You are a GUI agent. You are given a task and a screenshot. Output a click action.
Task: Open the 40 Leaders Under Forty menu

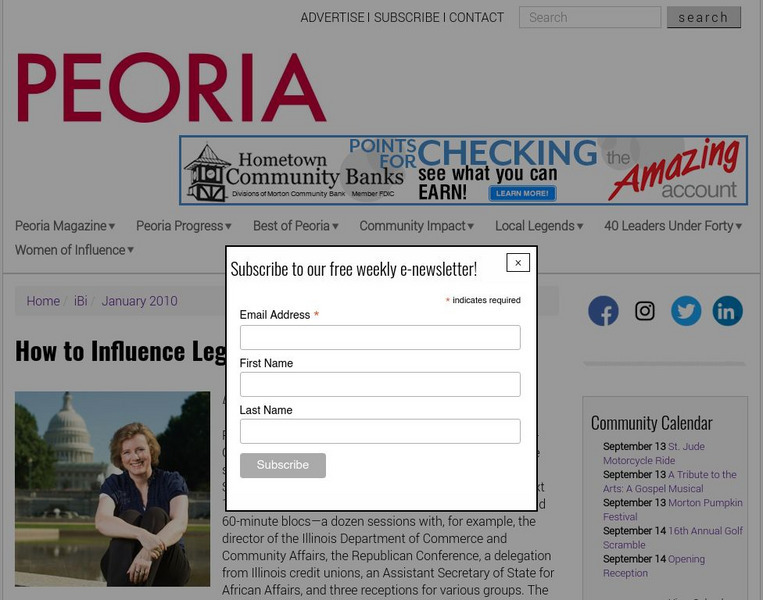[x=673, y=226]
